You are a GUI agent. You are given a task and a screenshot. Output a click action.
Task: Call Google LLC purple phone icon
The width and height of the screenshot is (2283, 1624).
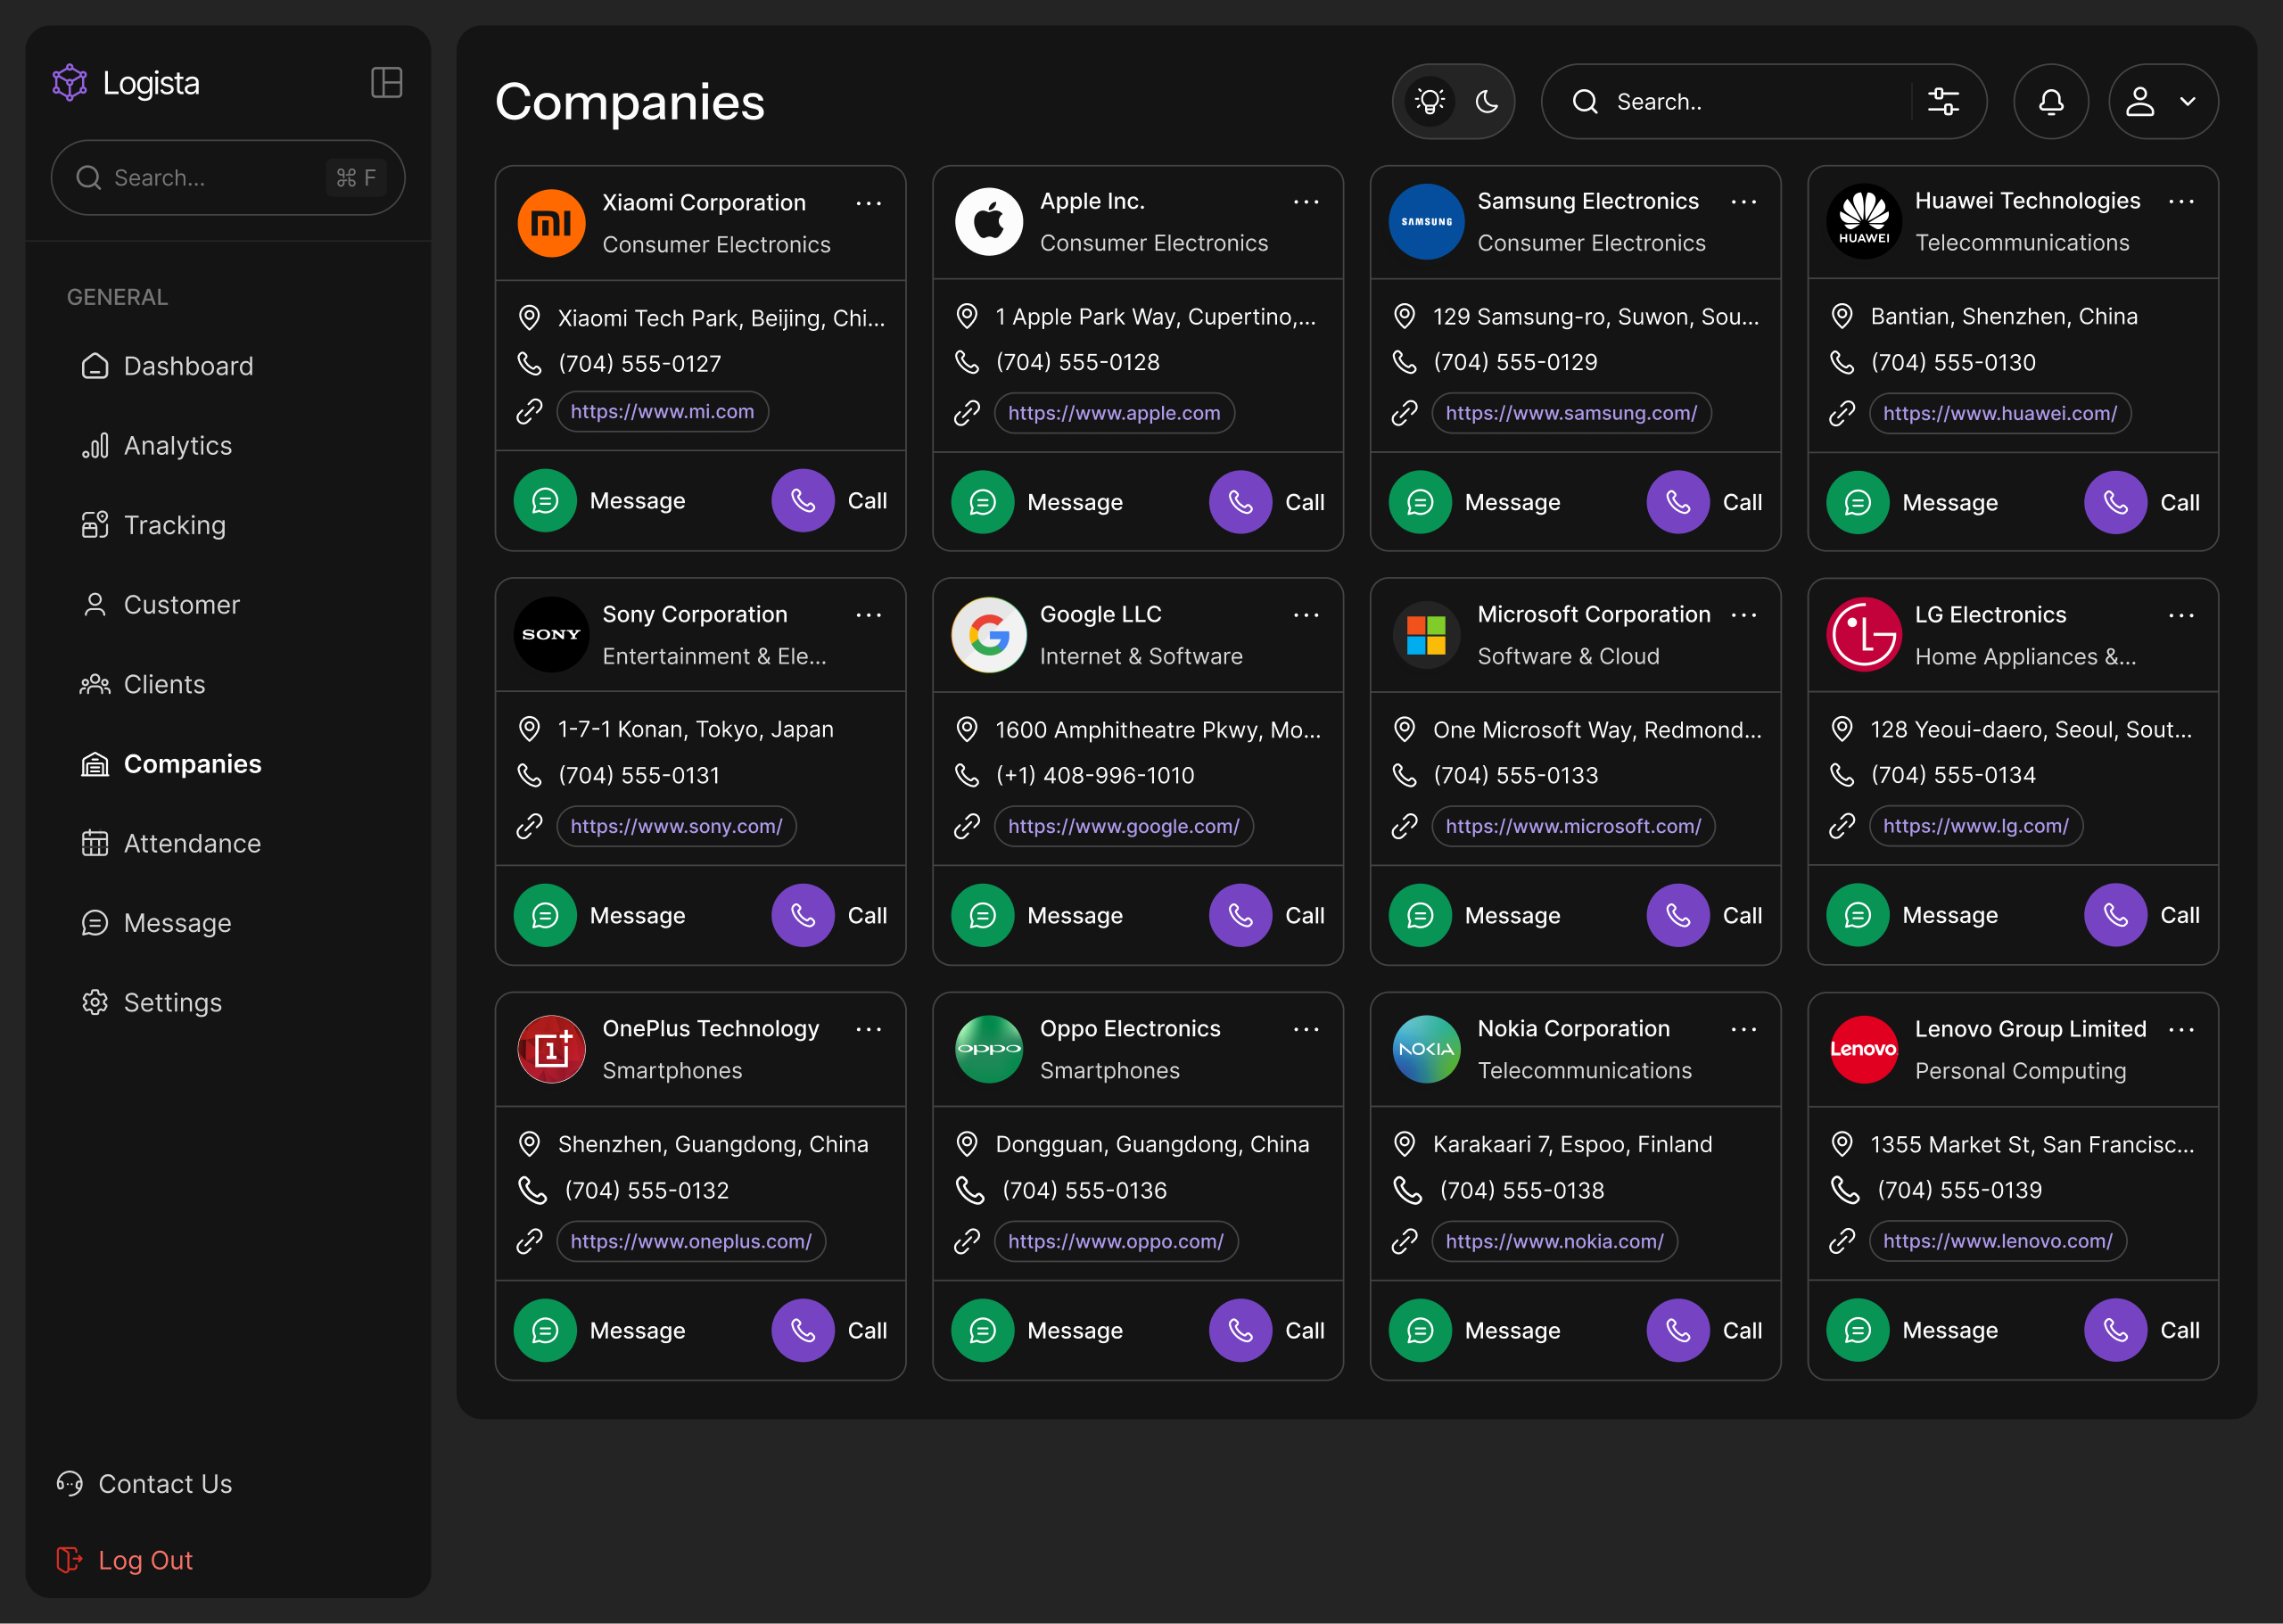[1241, 915]
